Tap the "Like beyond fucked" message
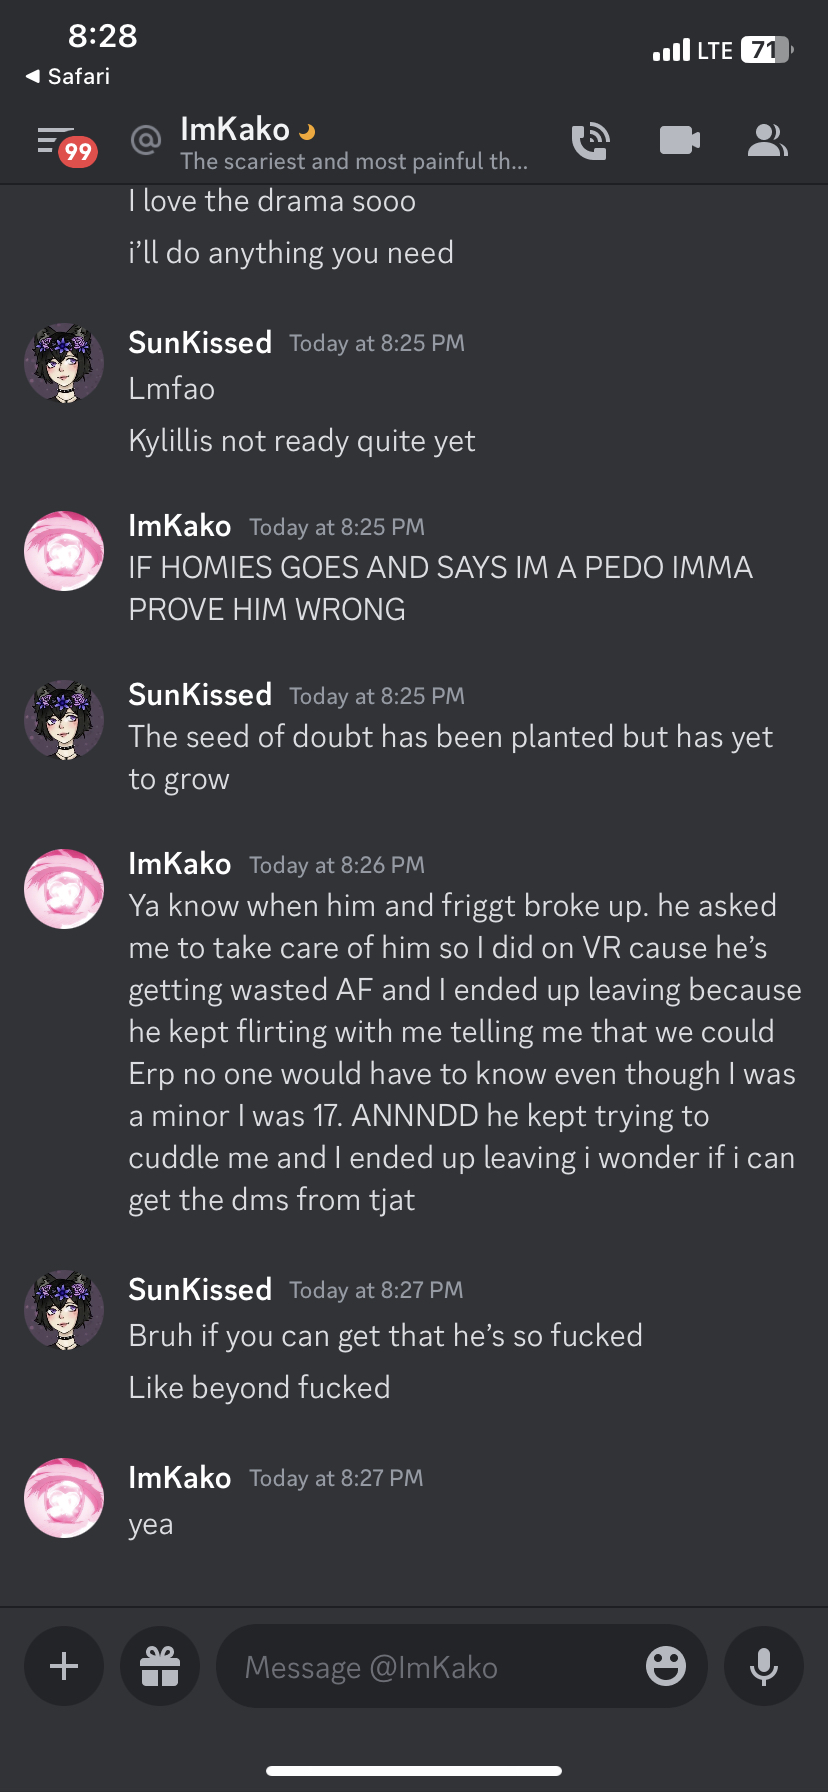 tap(259, 1387)
